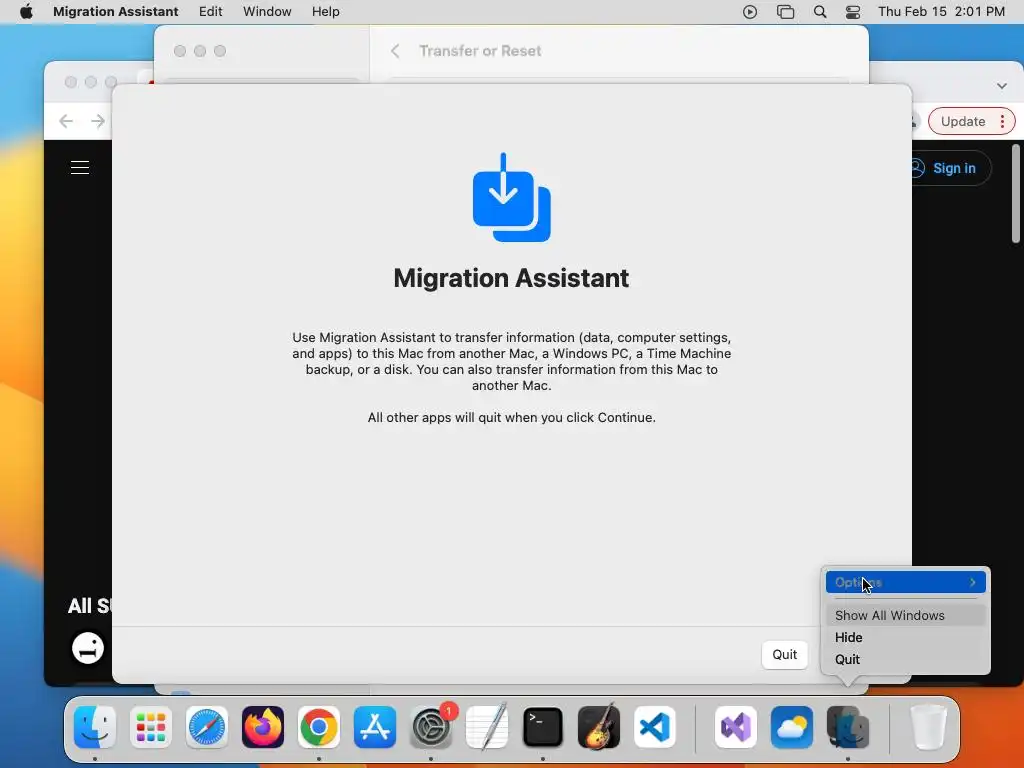Launch Terminal from the Dock

(x=543, y=727)
